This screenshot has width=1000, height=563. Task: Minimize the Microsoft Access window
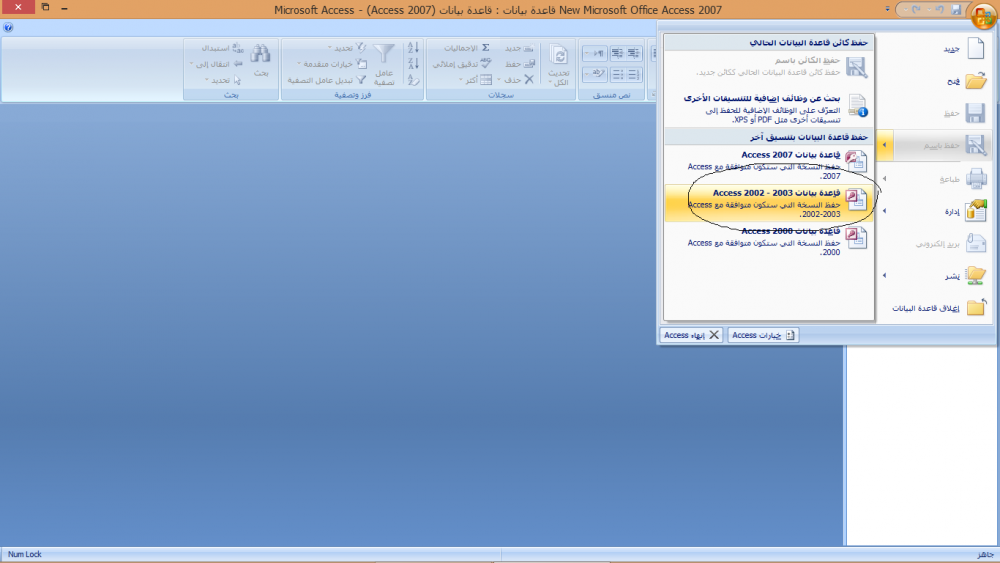coord(64,8)
